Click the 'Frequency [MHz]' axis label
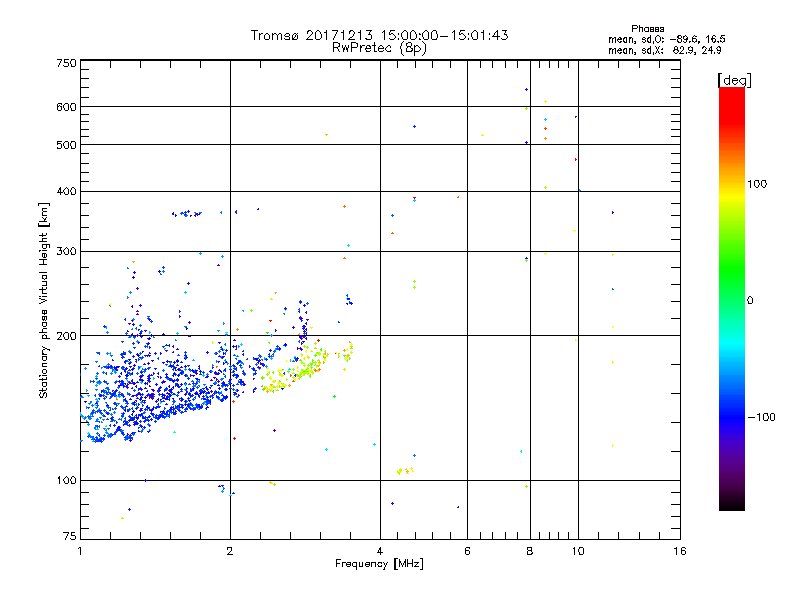The width and height of the screenshot is (800, 600). coord(379,564)
